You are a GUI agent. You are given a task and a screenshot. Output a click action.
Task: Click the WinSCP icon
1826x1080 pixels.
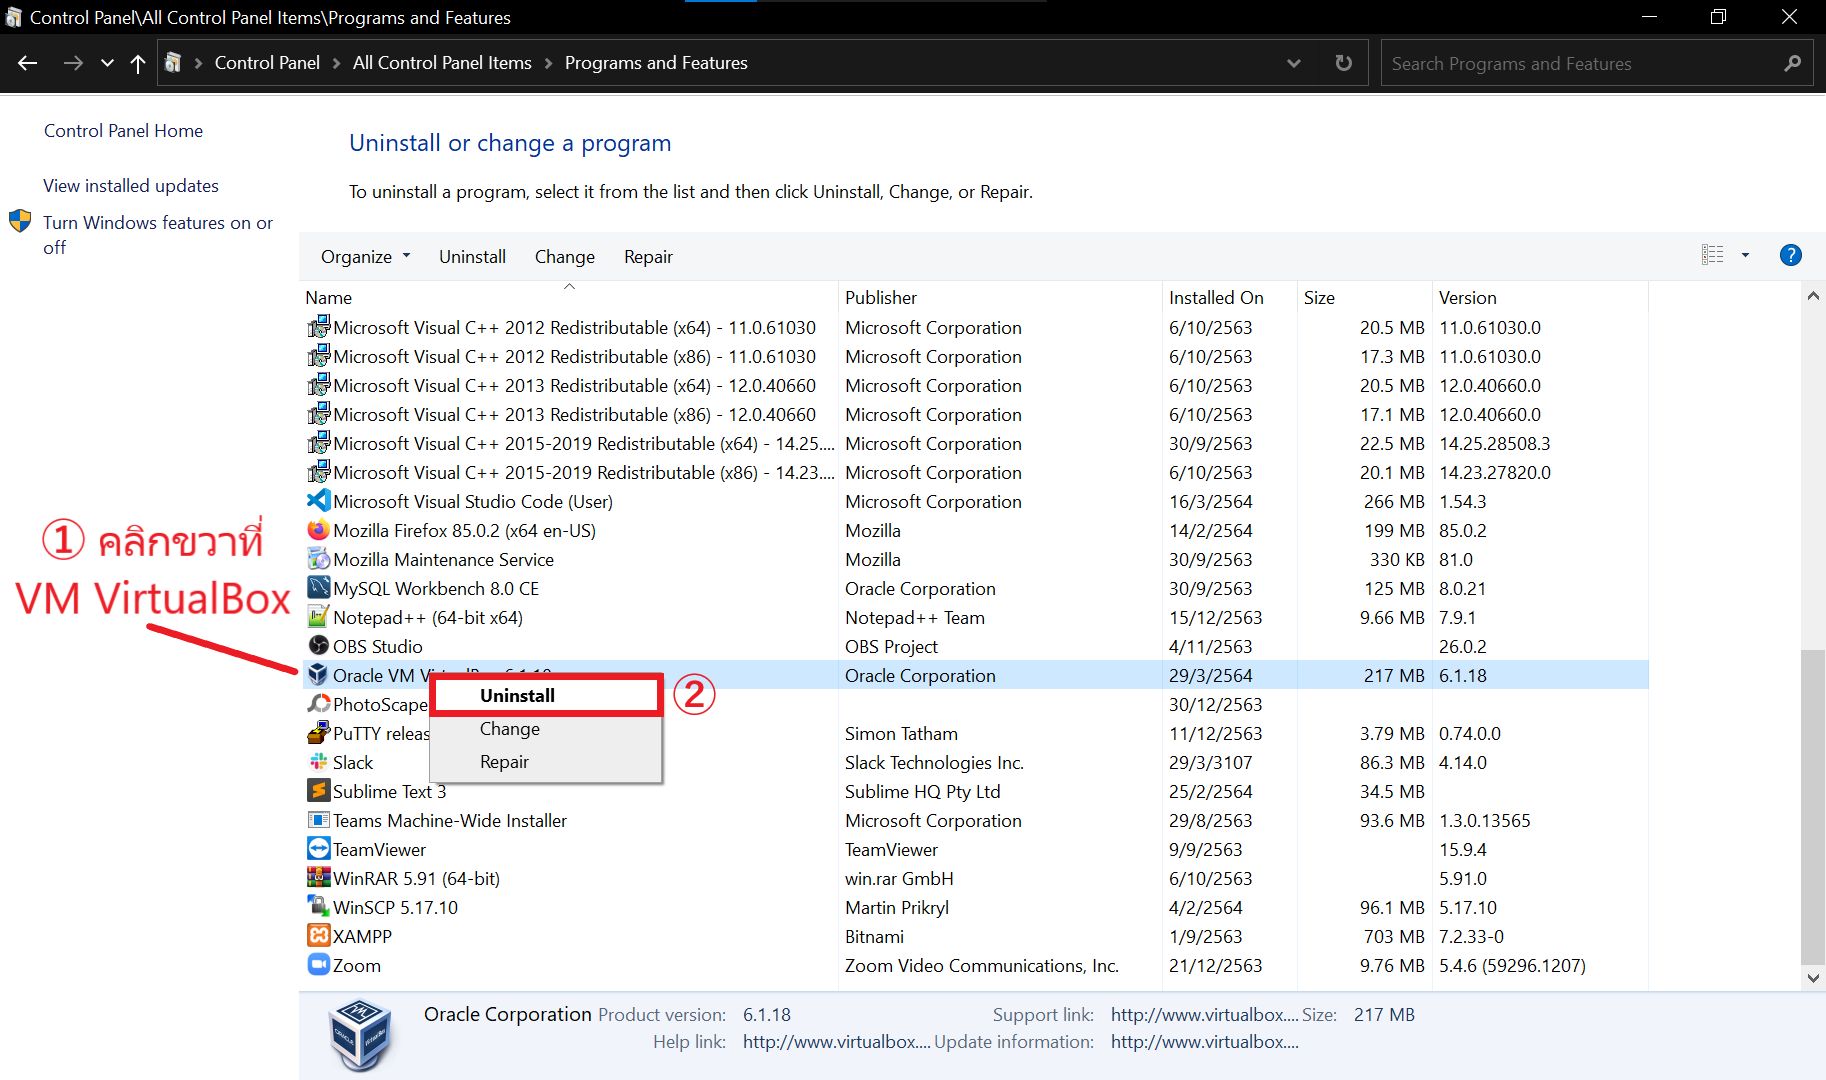point(318,907)
